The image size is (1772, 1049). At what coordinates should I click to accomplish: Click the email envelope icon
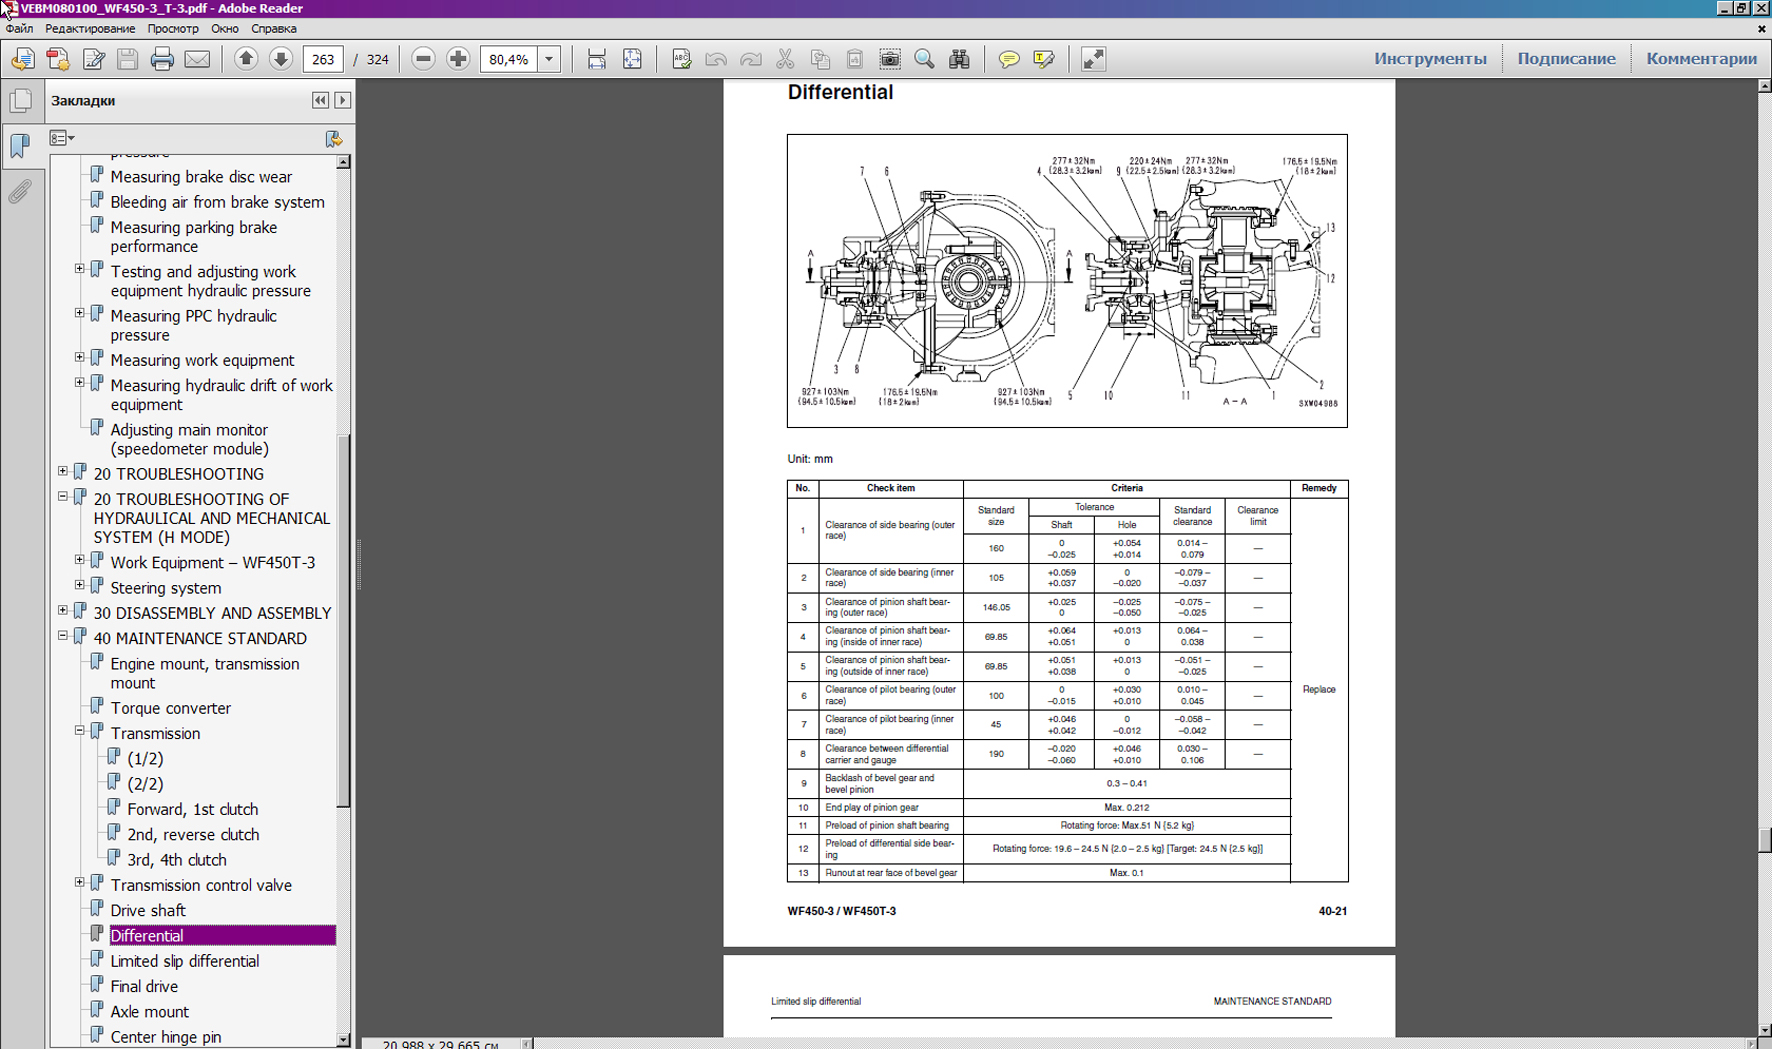pos(197,59)
